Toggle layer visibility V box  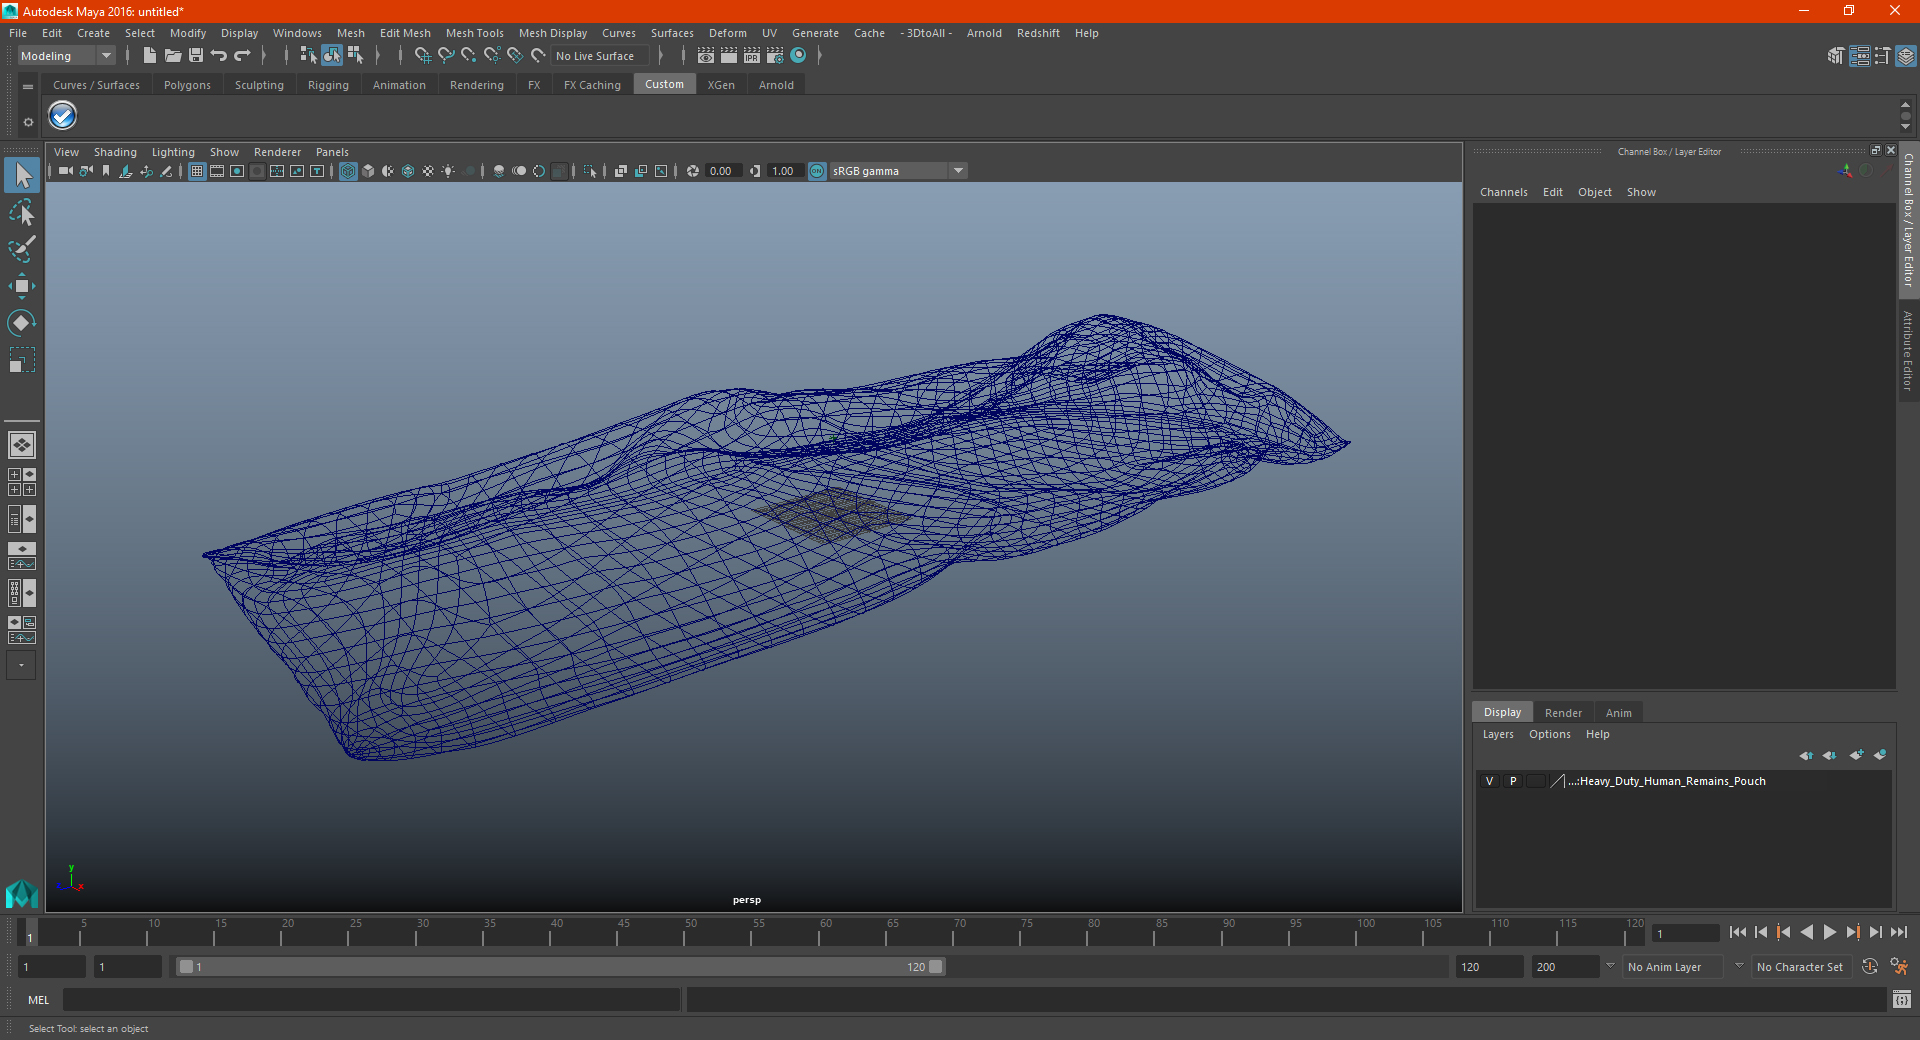[1489, 781]
